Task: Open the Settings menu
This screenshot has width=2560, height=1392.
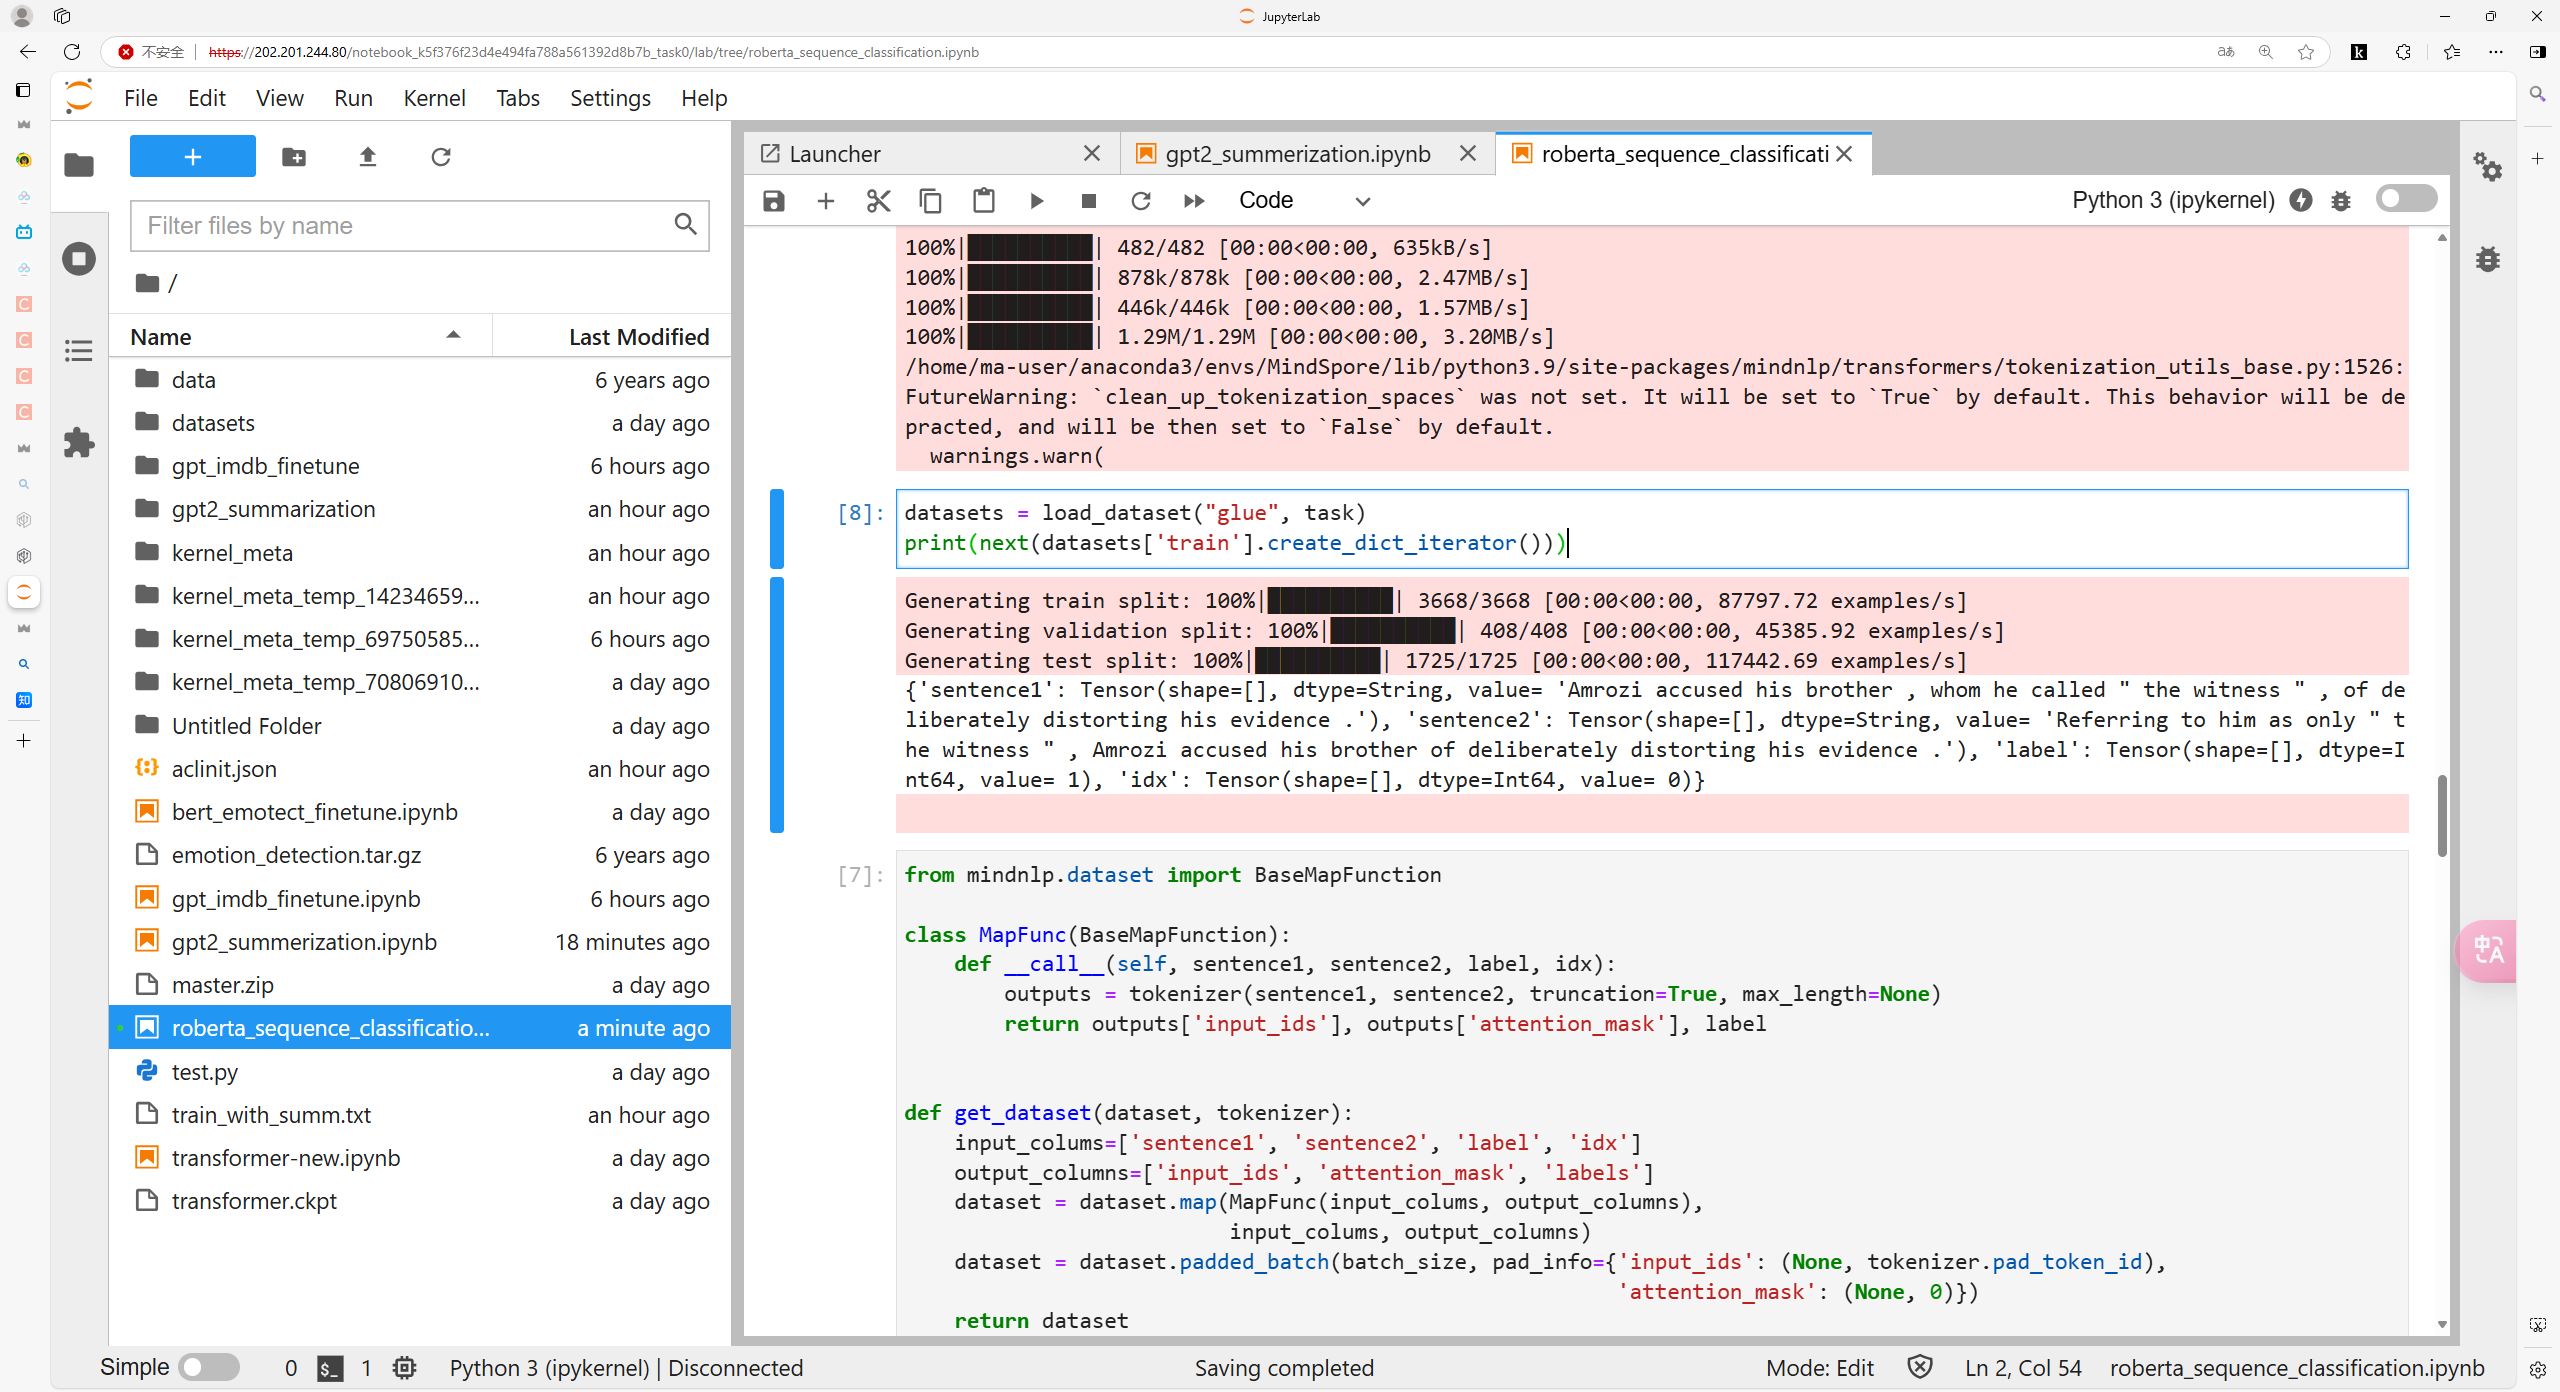Action: [x=610, y=98]
